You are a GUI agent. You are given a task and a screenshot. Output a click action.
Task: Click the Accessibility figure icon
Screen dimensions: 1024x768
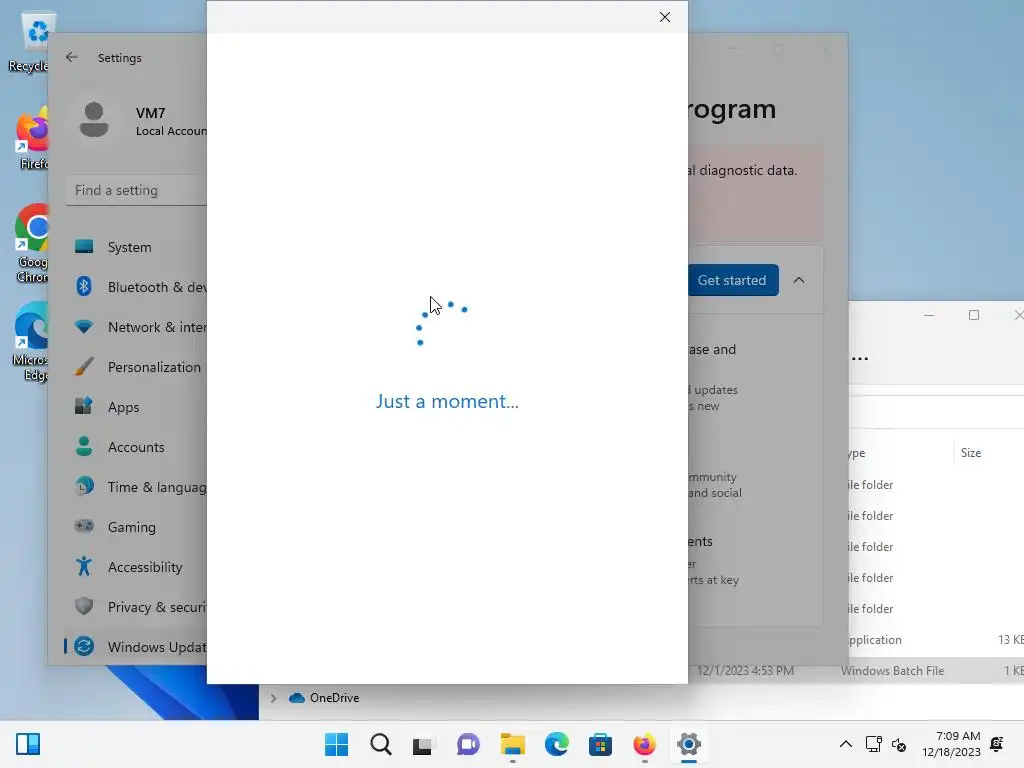84,566
